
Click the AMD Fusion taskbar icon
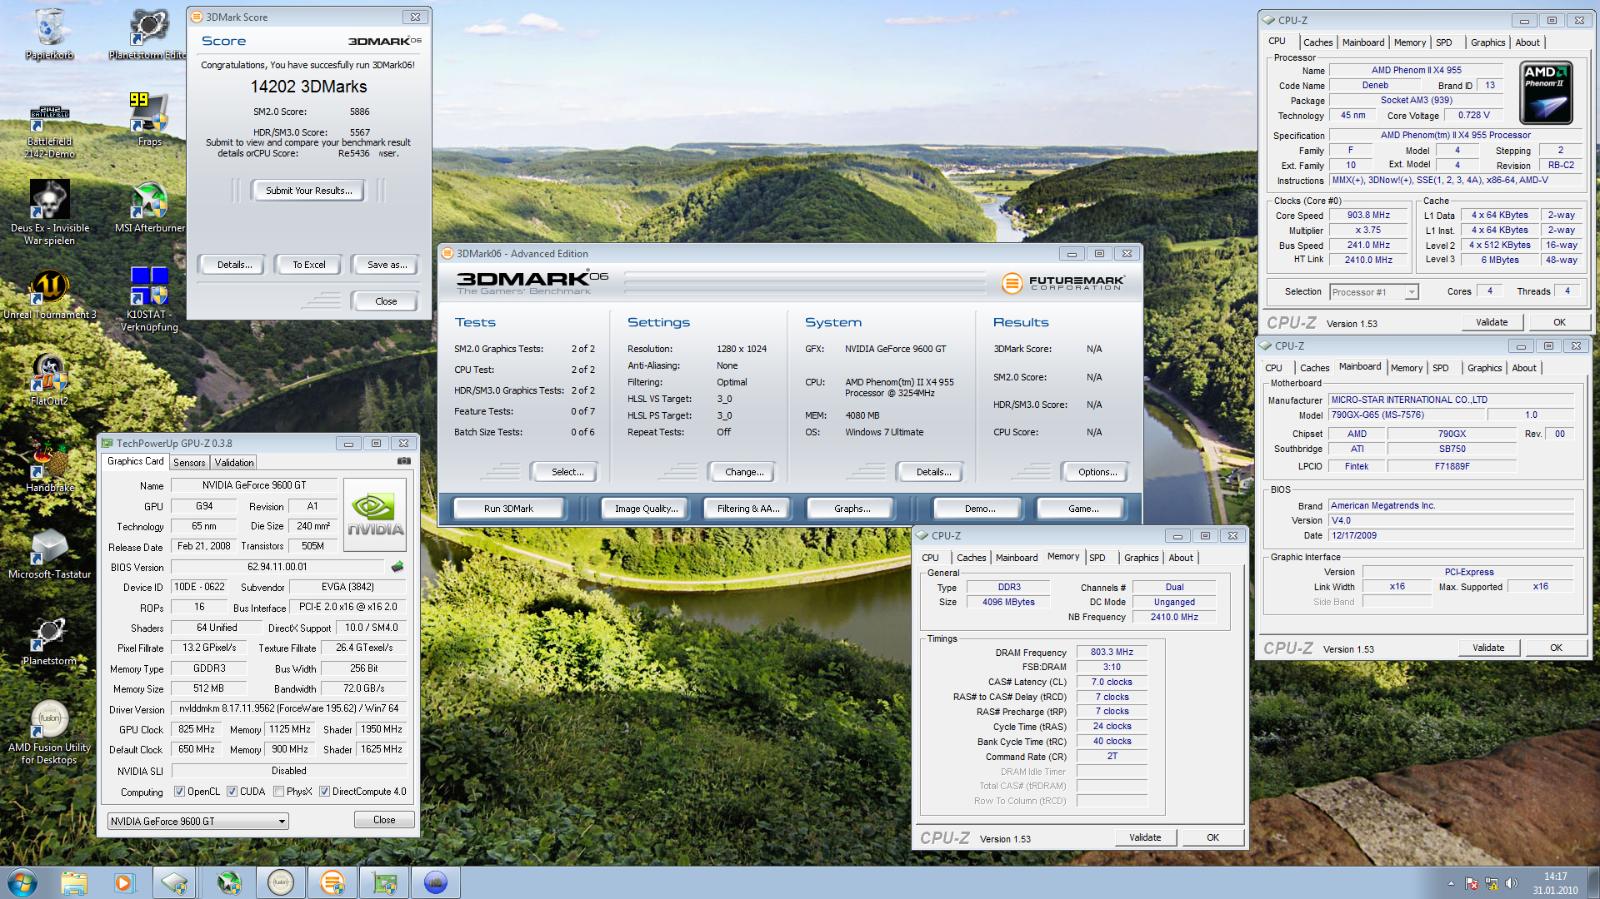(x=280, y=883)
